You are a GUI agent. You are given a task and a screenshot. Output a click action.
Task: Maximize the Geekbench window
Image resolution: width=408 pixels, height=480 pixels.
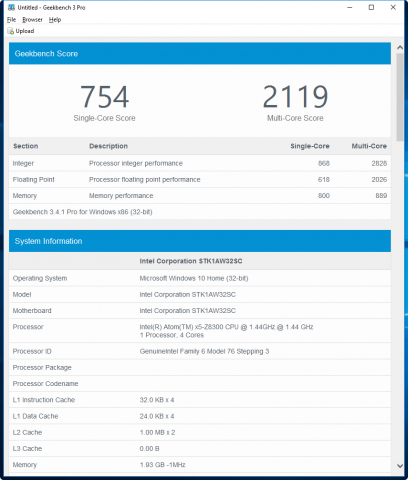point(371,7)
